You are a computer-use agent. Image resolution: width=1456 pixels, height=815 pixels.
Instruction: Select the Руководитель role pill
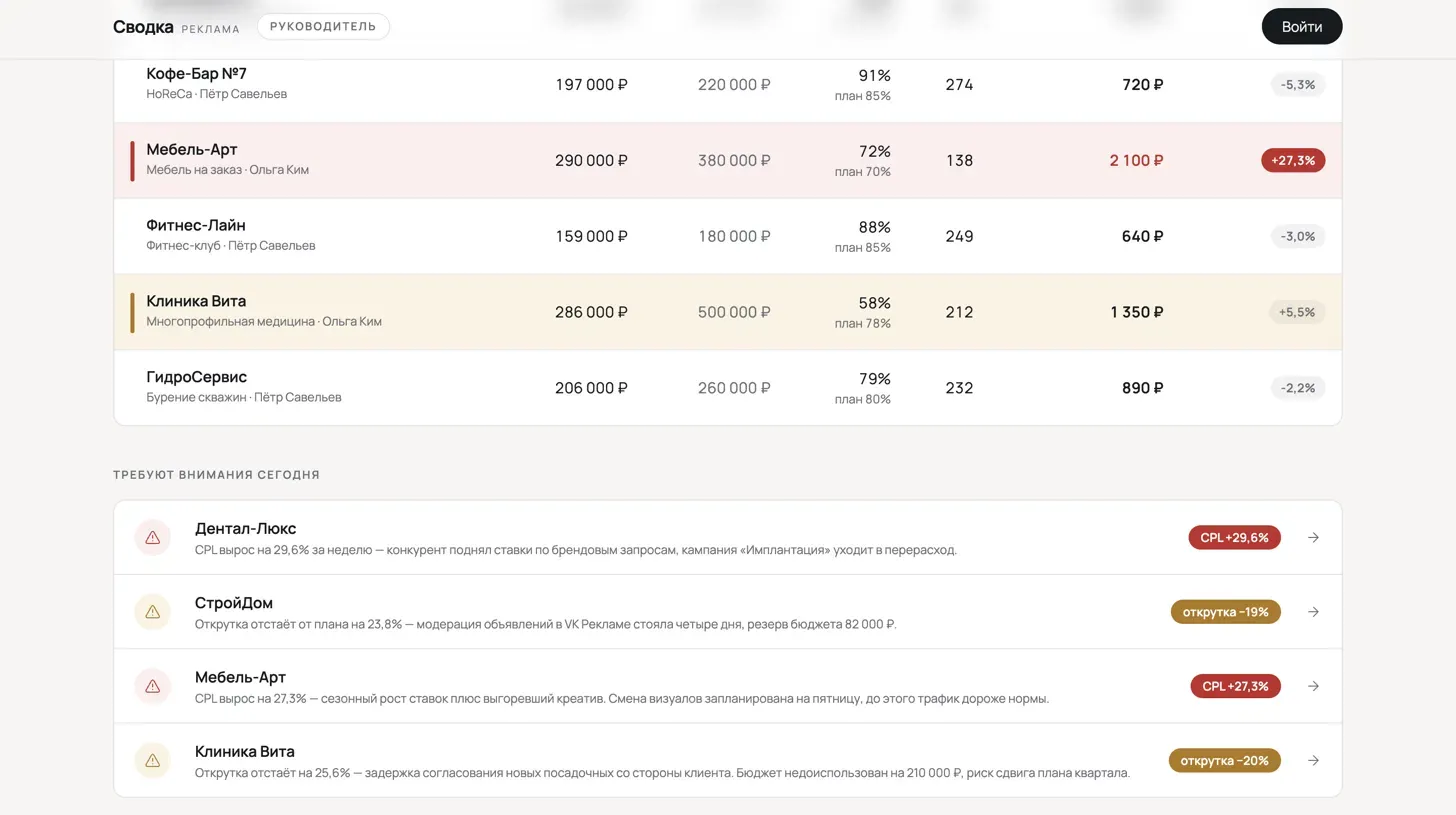click(x=323, y=27)
